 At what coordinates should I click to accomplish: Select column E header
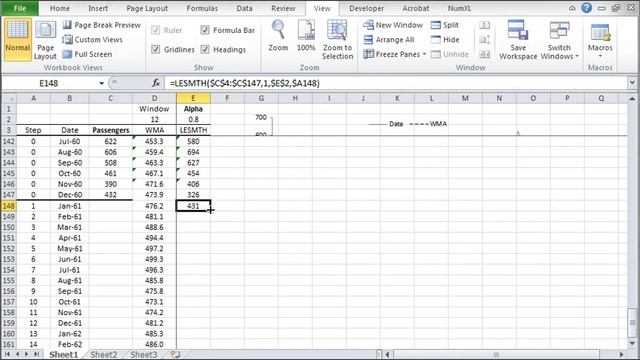(x=193, y=98)
